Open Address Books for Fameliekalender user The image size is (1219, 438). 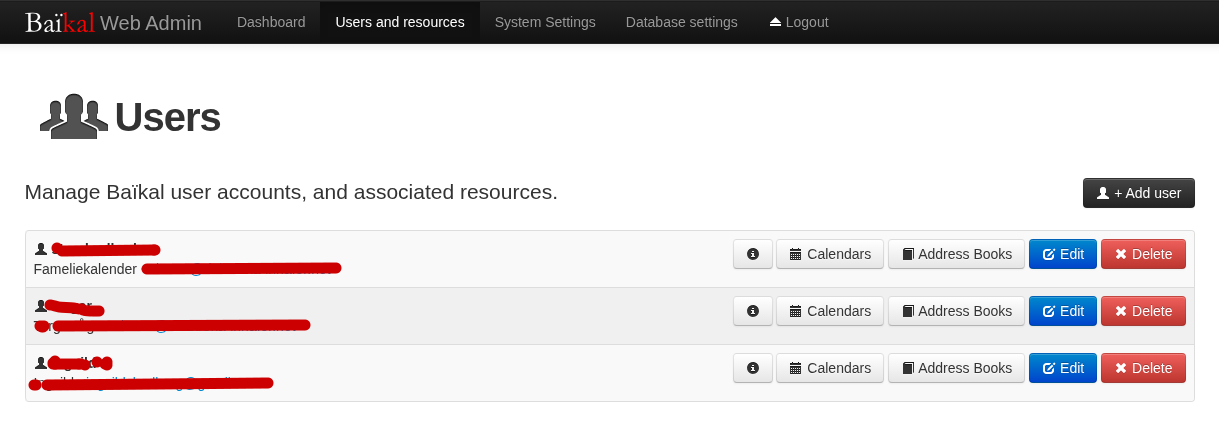point(956,254)
